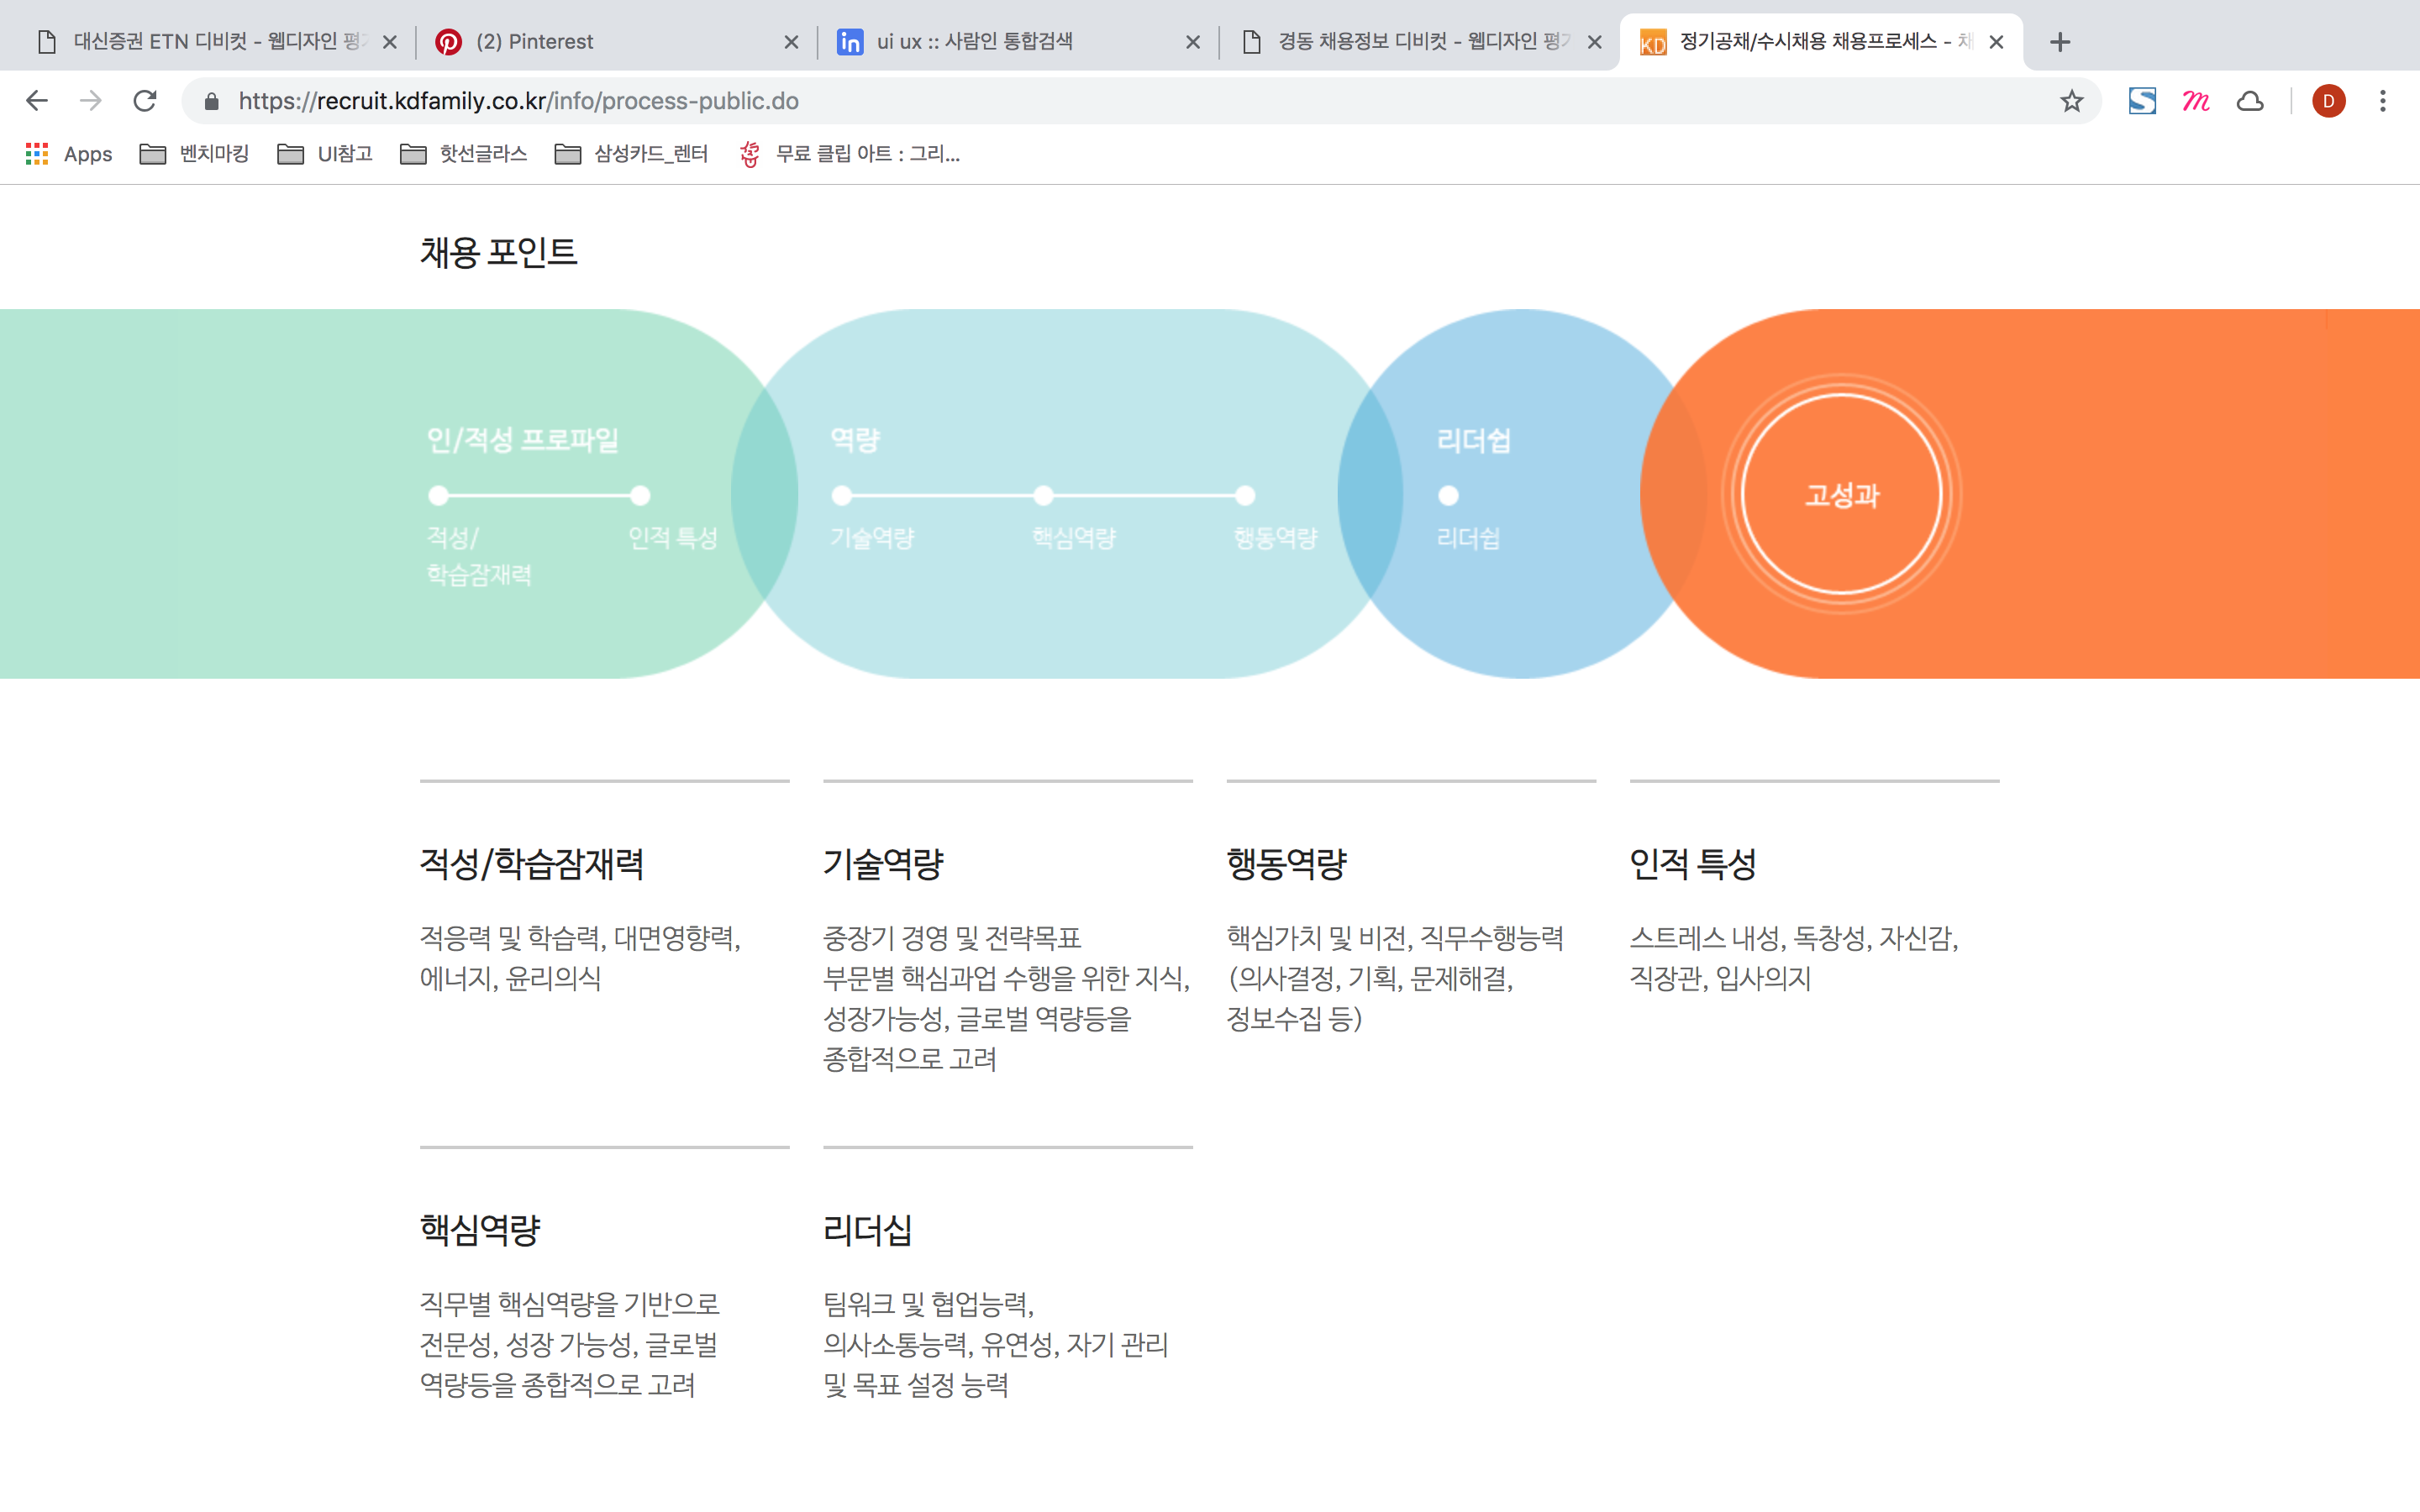Open the UI참고 bookmarks folder
This screenshot has width=2420, height=1512.
coord(325,154)
